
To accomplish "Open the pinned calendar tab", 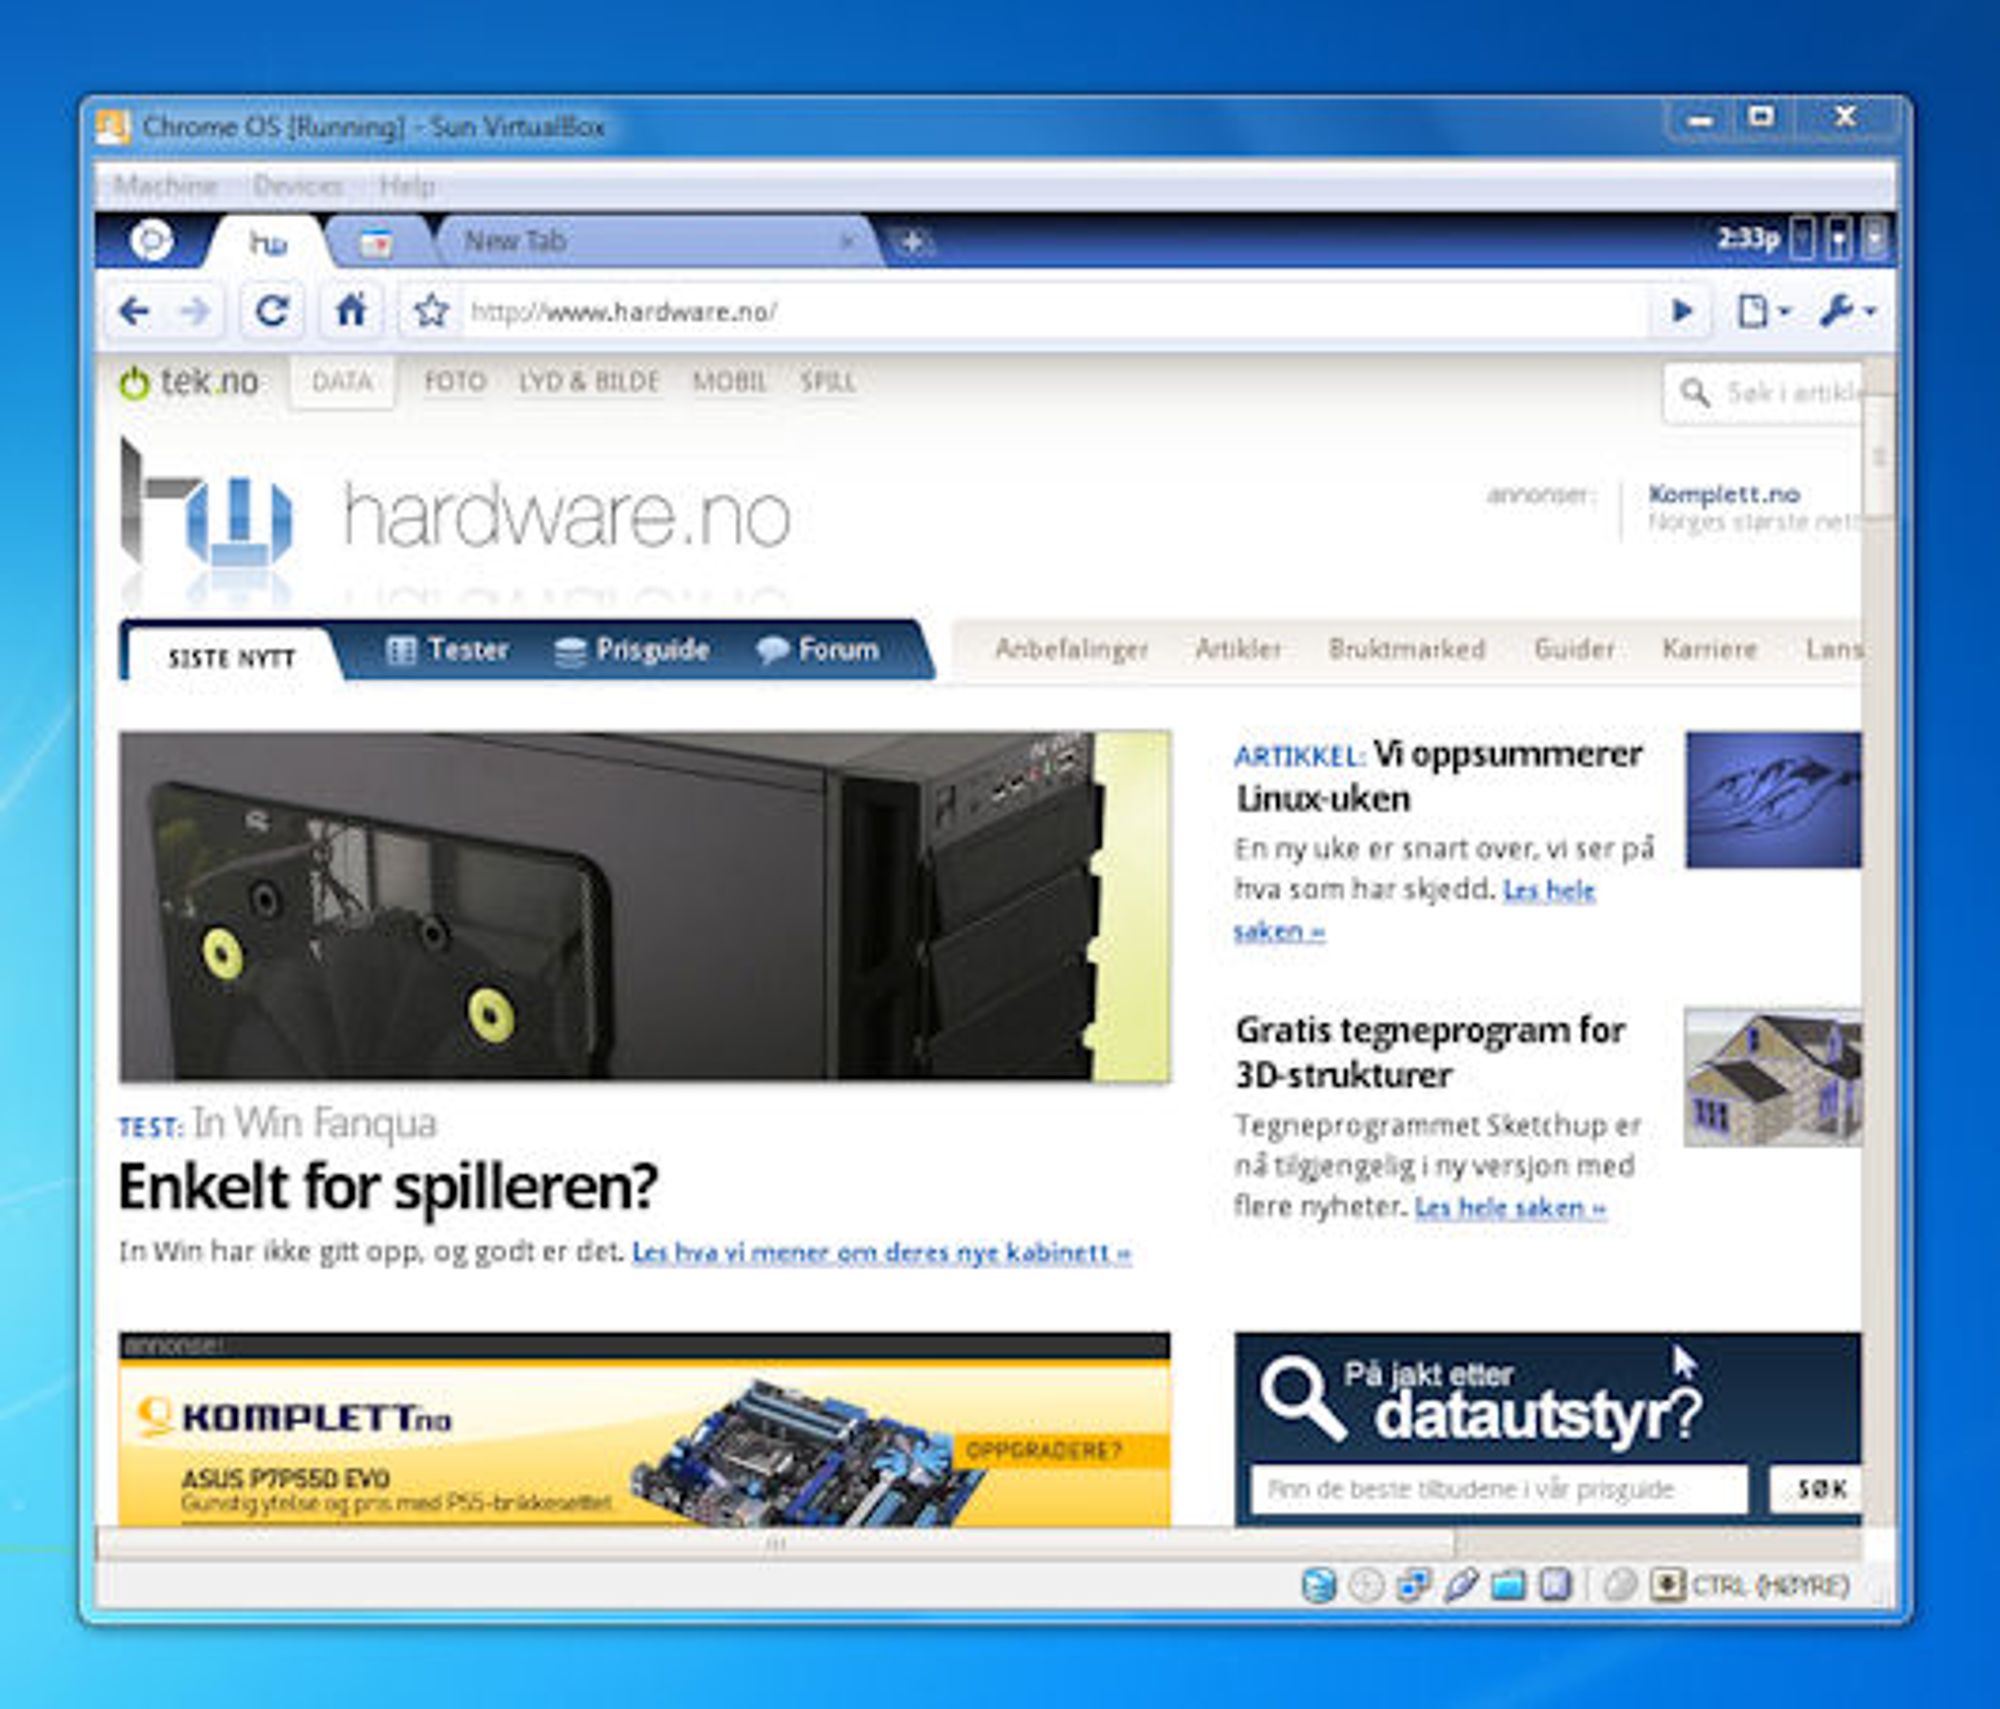I will [376, 242].
